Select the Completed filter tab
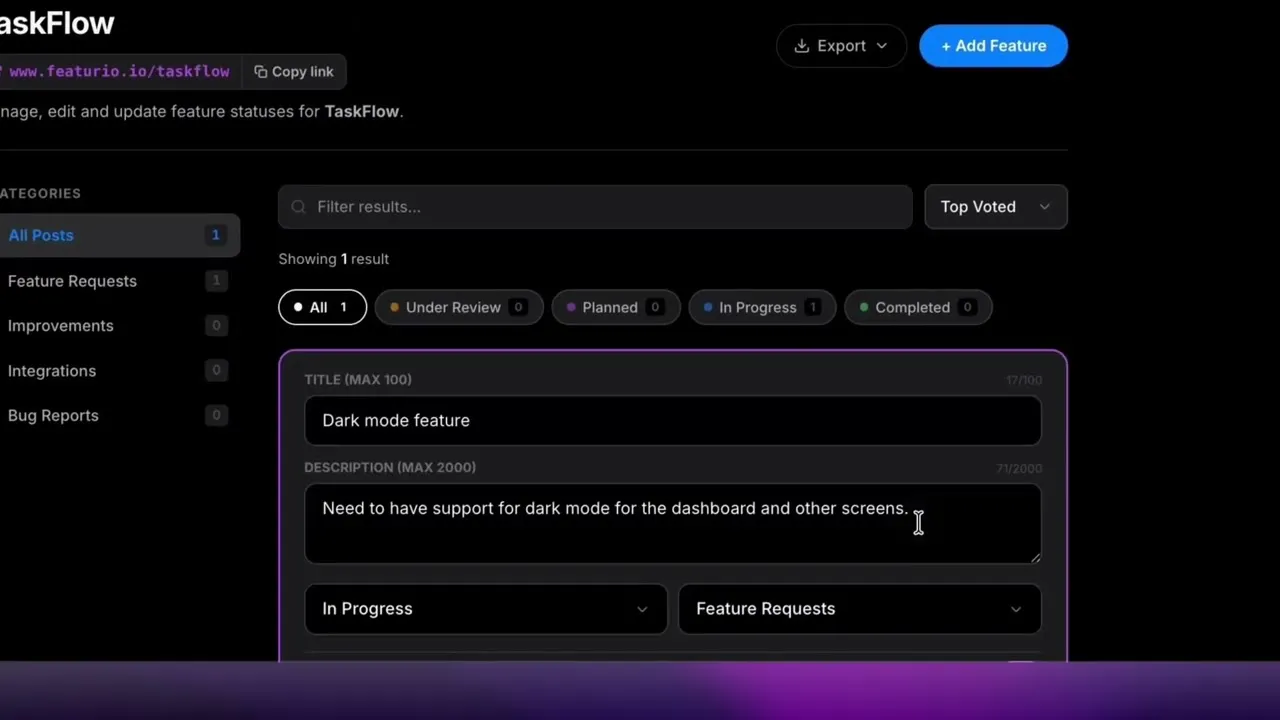1280x720 pixels. pyautogui.click(x=918, y=307)
